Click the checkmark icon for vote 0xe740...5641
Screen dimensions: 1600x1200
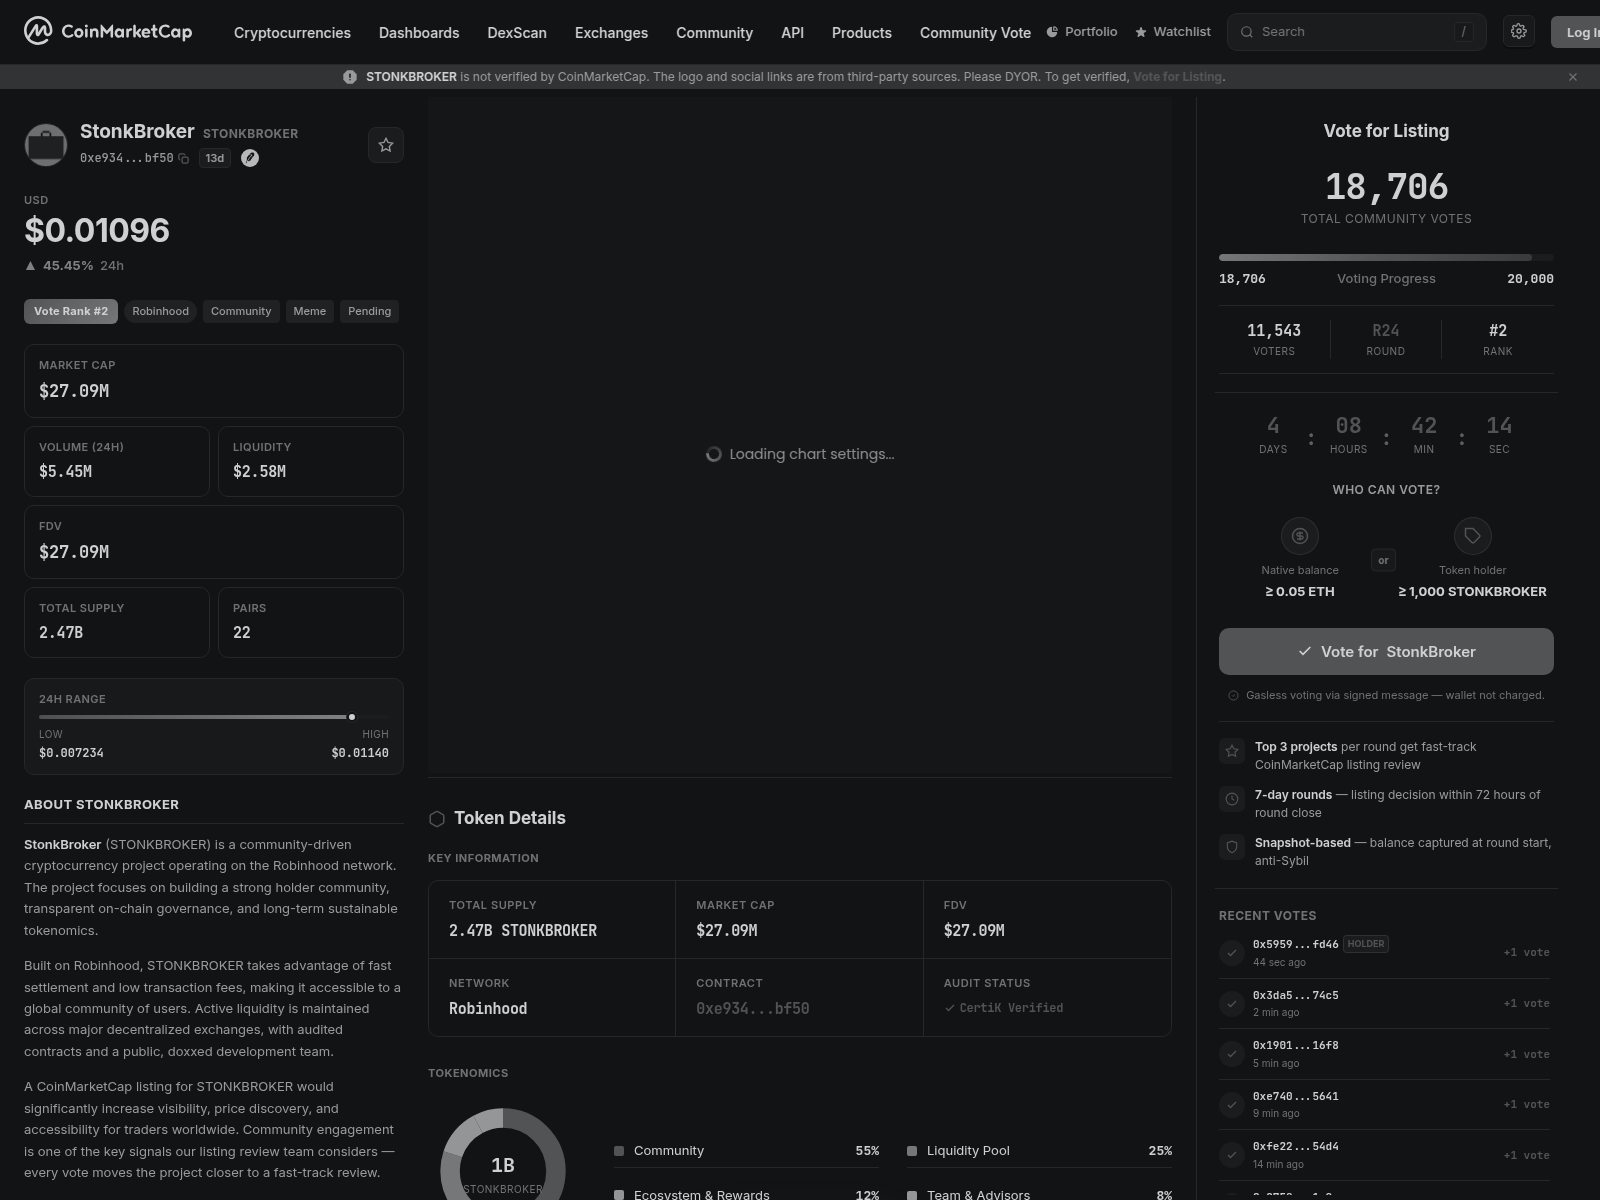1232,1104
